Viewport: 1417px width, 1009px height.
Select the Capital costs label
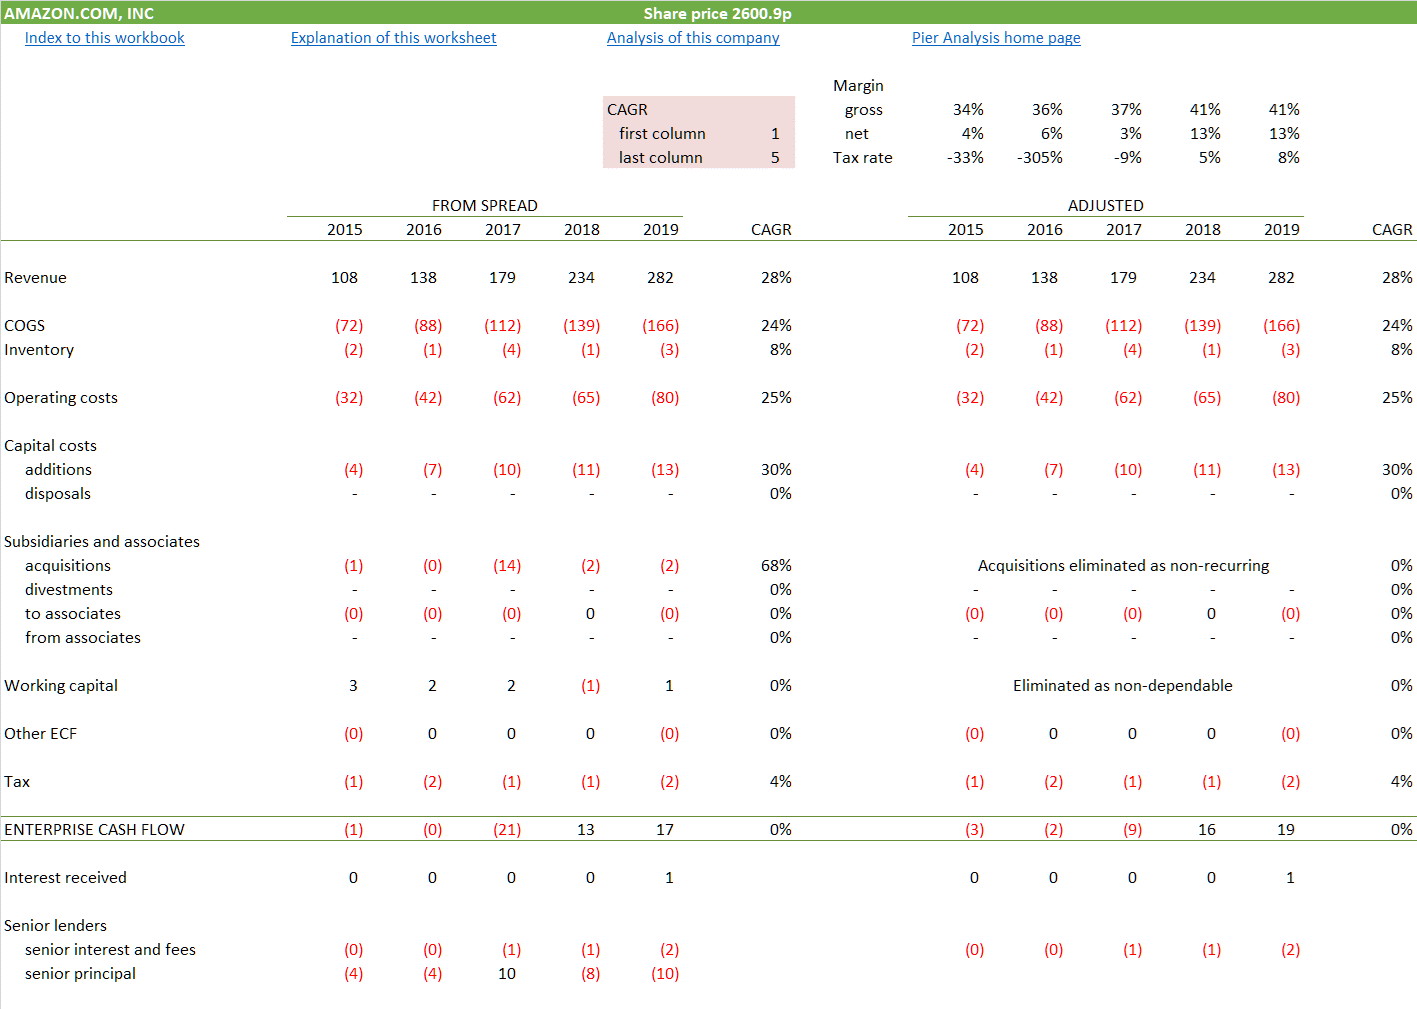click(x=50, y=446)
